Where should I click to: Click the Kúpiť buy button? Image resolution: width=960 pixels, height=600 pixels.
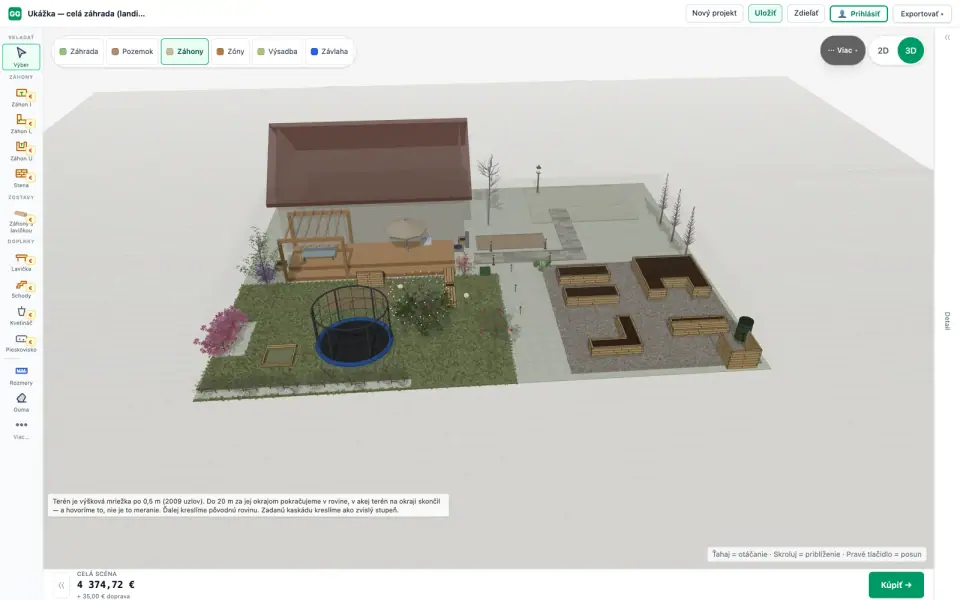[896, 585]
